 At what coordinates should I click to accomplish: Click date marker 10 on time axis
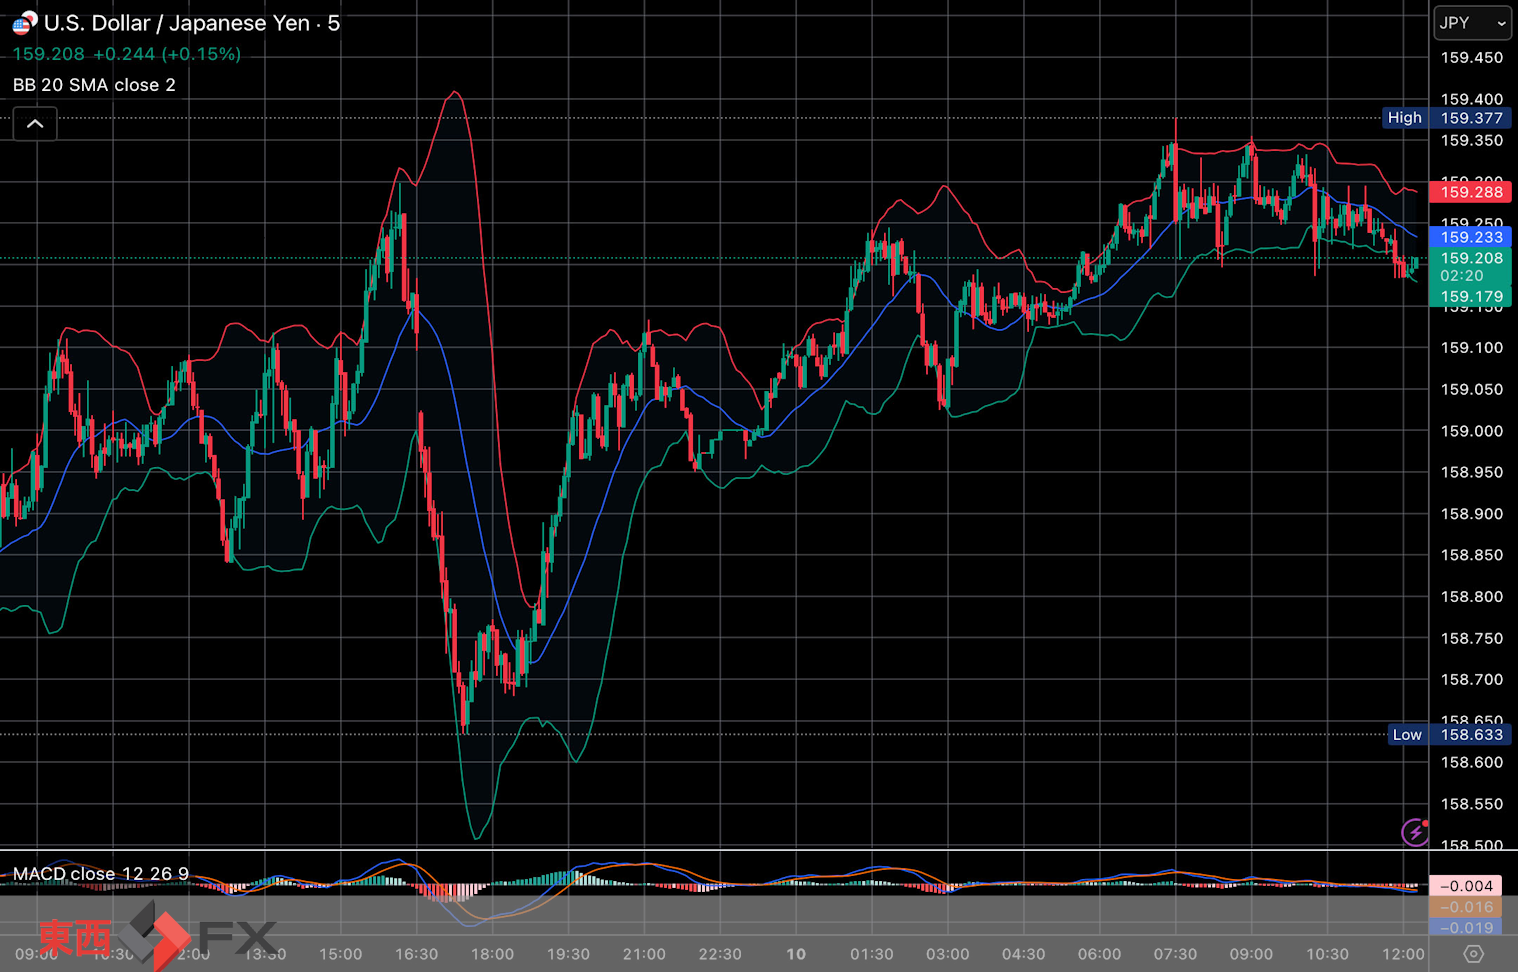[796, 954]
